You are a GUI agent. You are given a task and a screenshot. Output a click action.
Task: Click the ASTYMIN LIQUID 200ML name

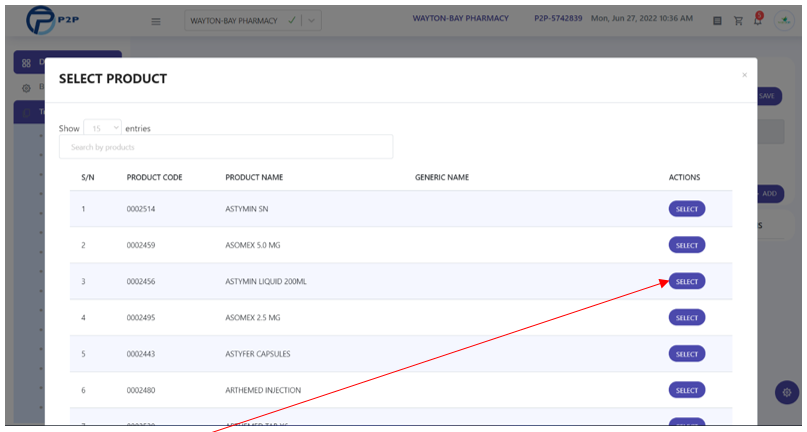pos(266,282)
